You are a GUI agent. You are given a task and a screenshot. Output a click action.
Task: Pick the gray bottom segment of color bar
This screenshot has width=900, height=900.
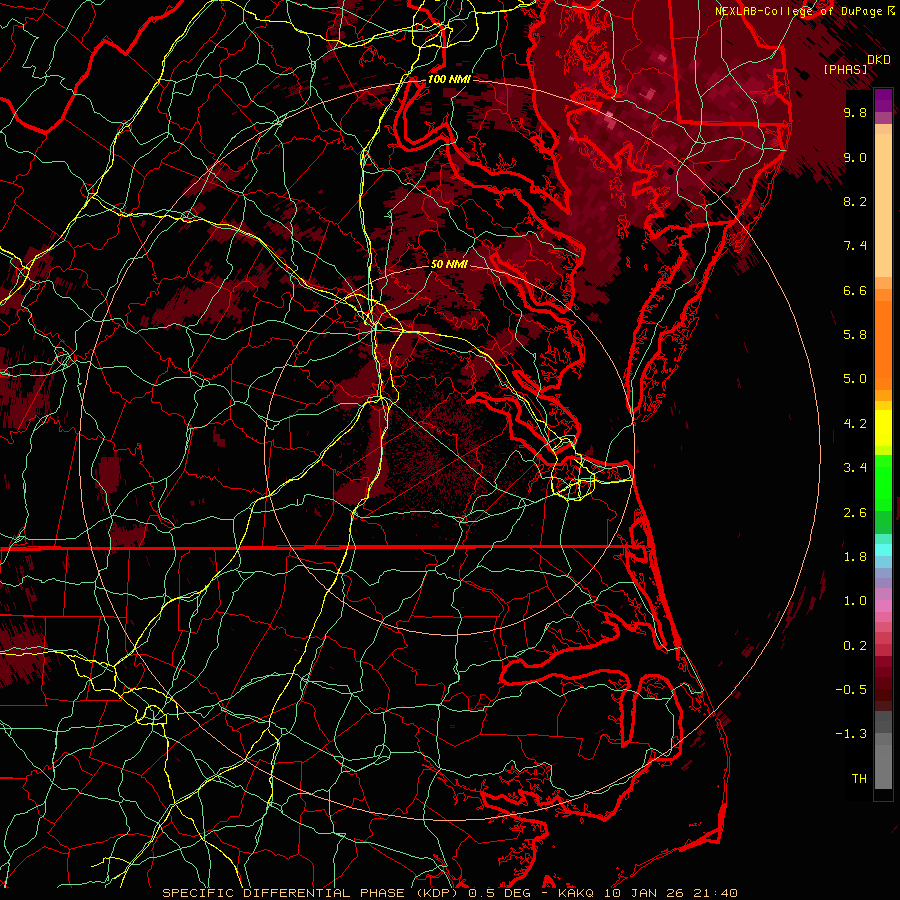(x=883, y=766)
